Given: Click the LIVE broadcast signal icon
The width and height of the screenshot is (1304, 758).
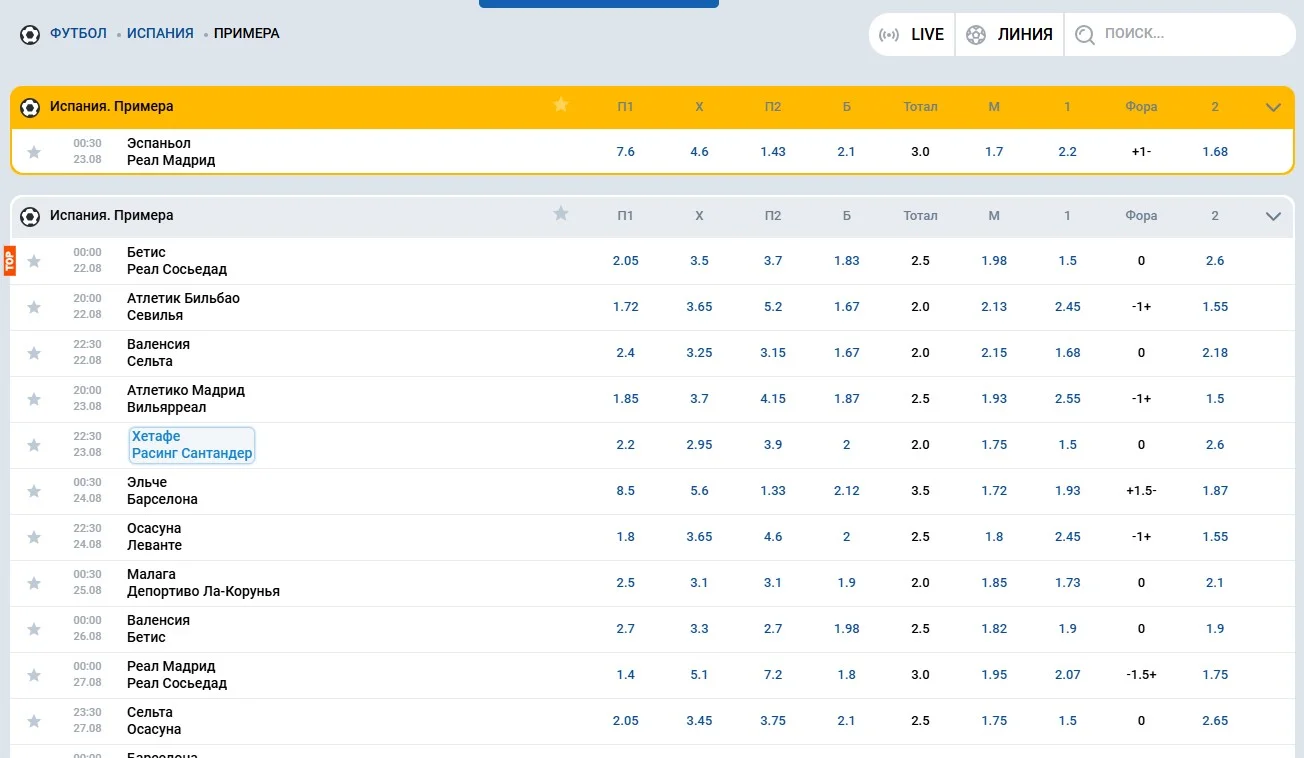Looking at the screenshot, I should point(888,35).
